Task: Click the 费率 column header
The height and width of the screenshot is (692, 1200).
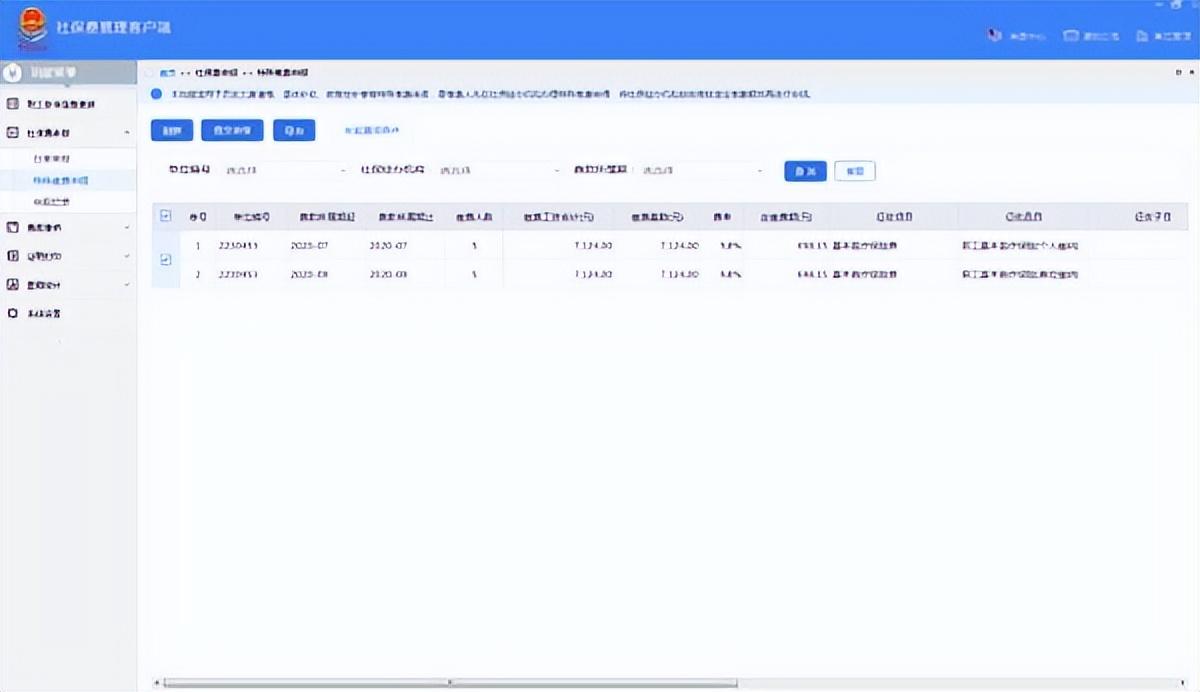Action: [721, 216]
